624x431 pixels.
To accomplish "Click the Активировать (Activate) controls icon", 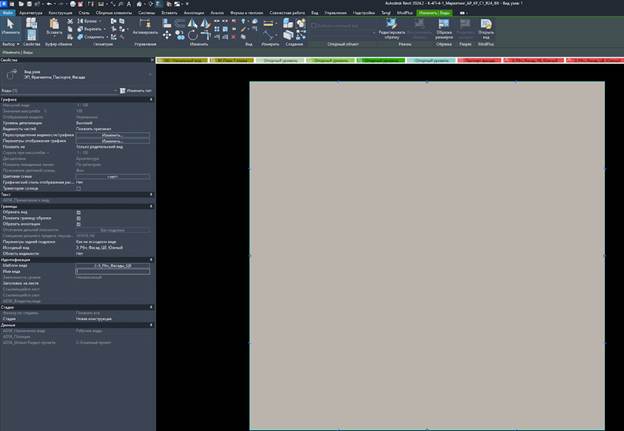I will (145, 25).
